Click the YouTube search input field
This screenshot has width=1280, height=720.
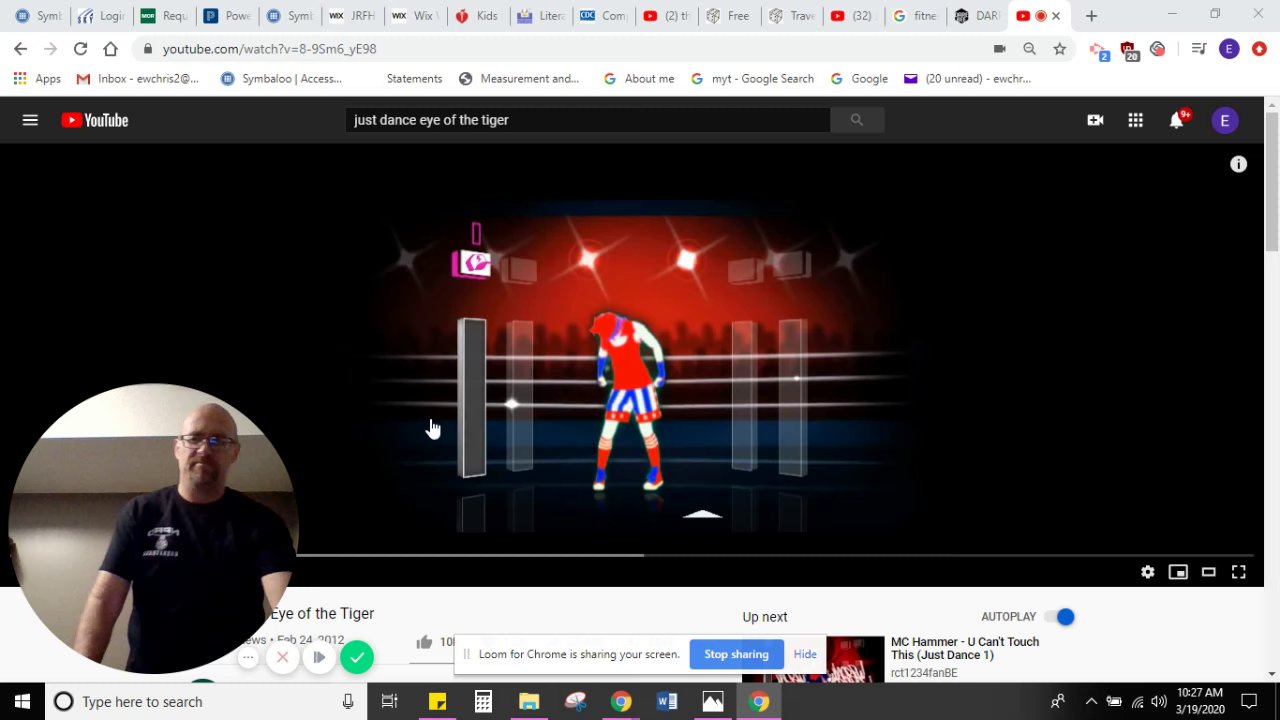click(x=588, y=120)
